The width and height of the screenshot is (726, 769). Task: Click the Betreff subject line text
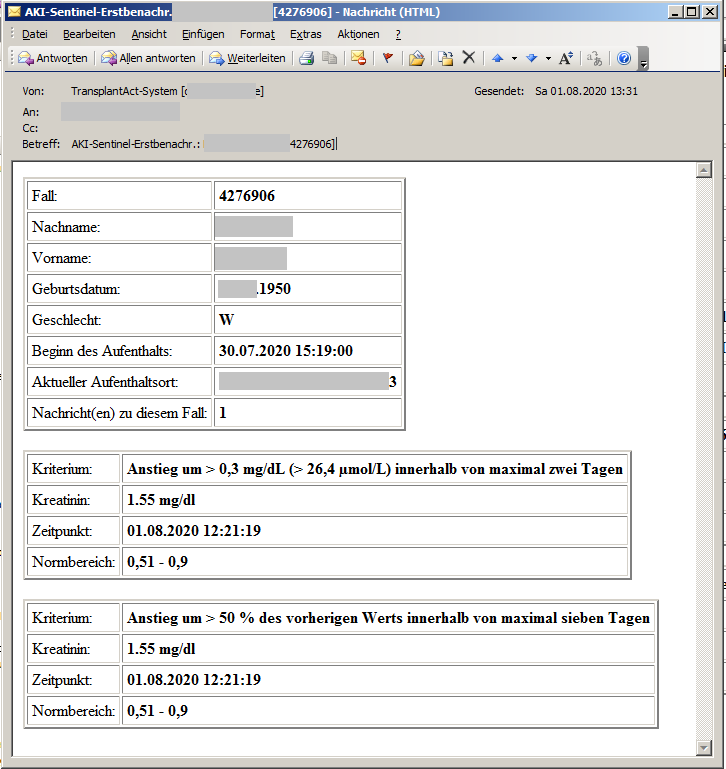(x=203, y=144)
